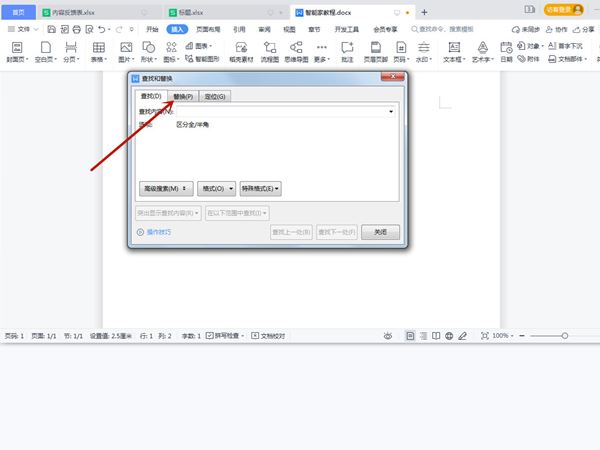Open a new tab with plus button
This screenshot has width=600, height=450.
point(424,12)
